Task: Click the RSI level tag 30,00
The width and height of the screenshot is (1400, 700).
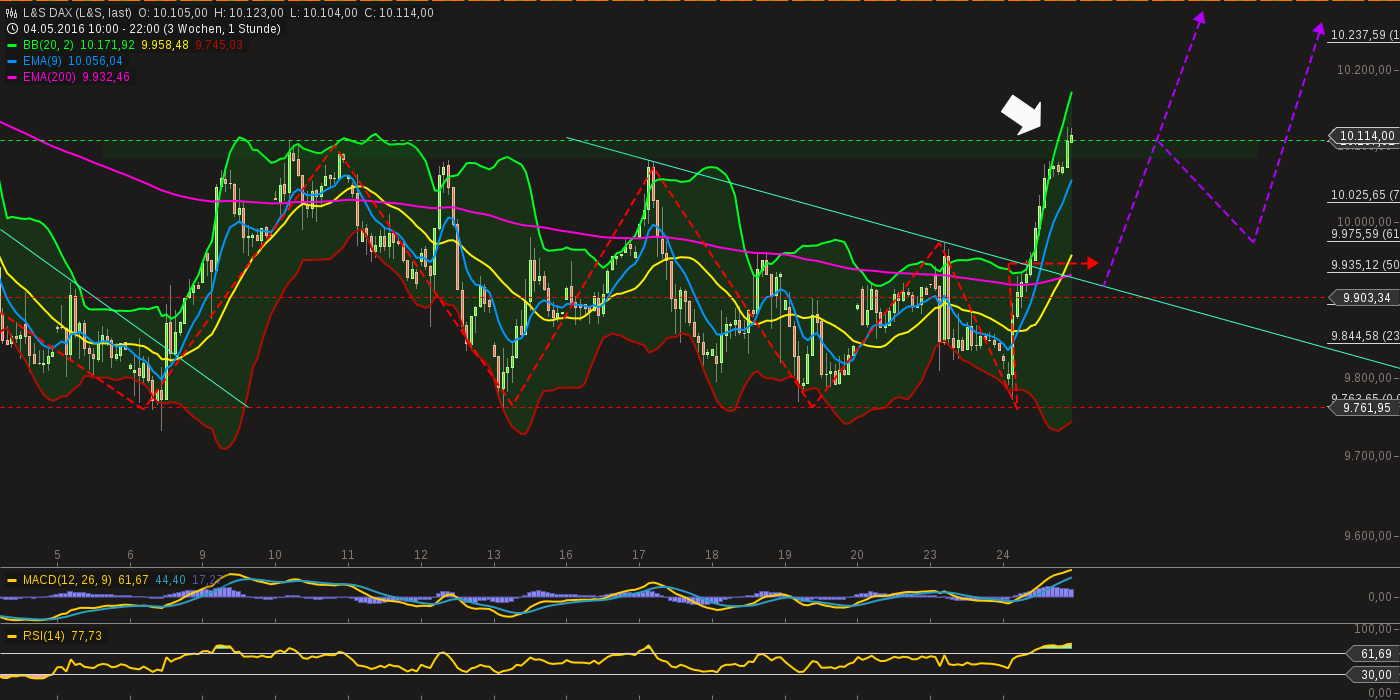Action: point(1373,675)
